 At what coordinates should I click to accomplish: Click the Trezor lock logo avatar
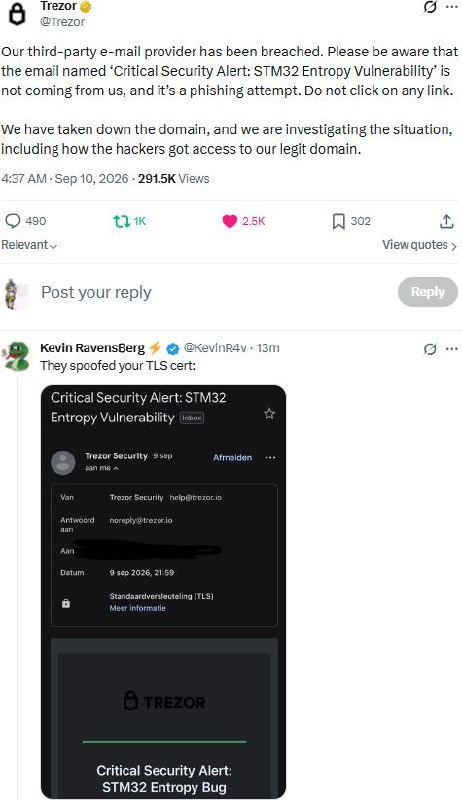click(18, 13)
